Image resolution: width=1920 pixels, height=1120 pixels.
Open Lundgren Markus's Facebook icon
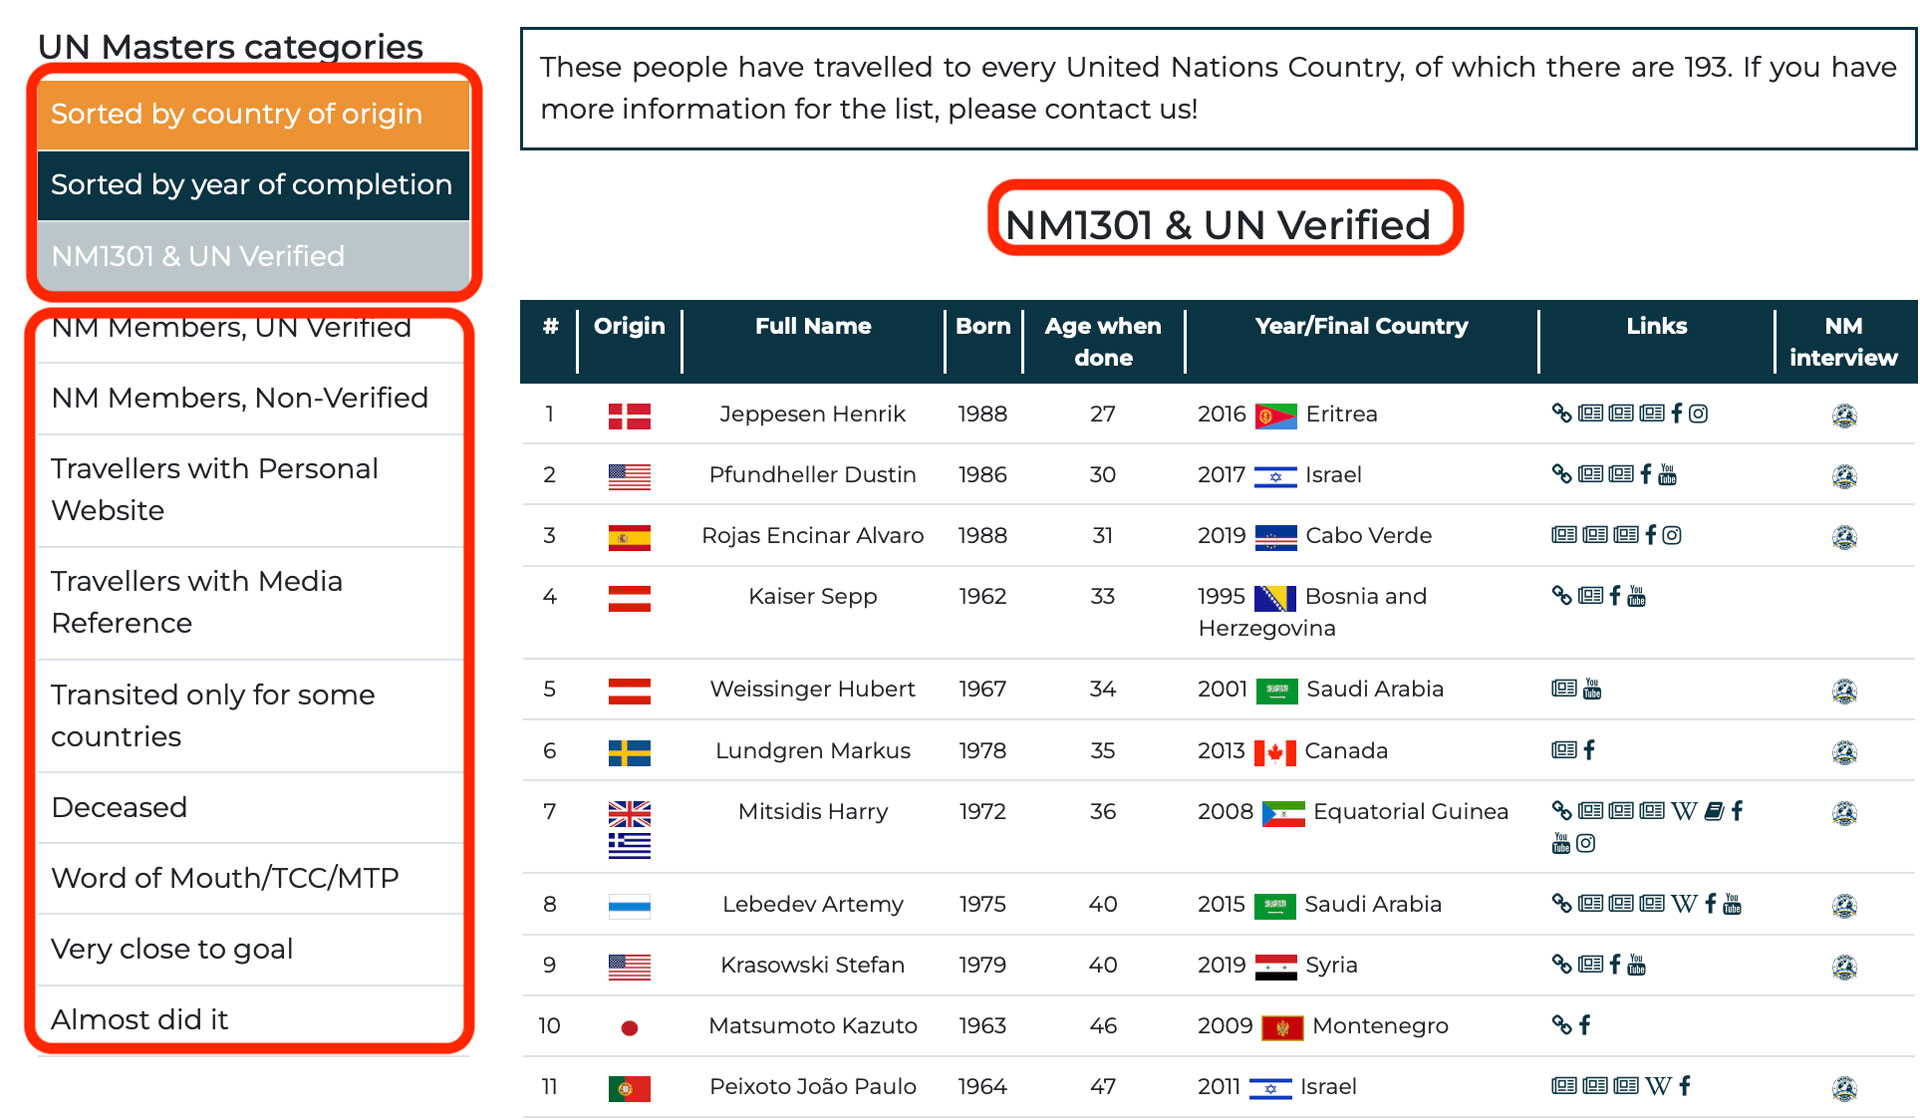(1589, 750)
